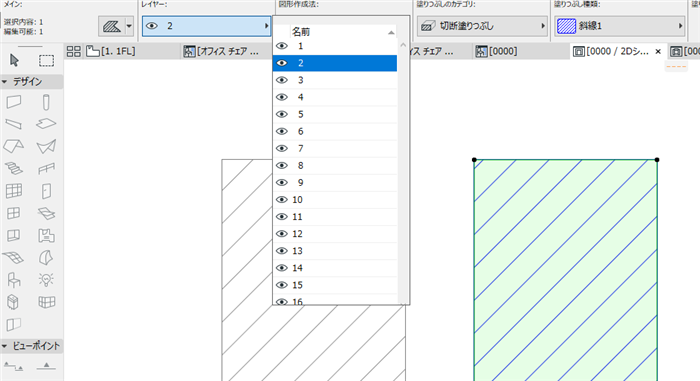Pick the Corner Window tool
Image resolution: width=700 pixels, height=381 pixels.
(x=14, y=235)
